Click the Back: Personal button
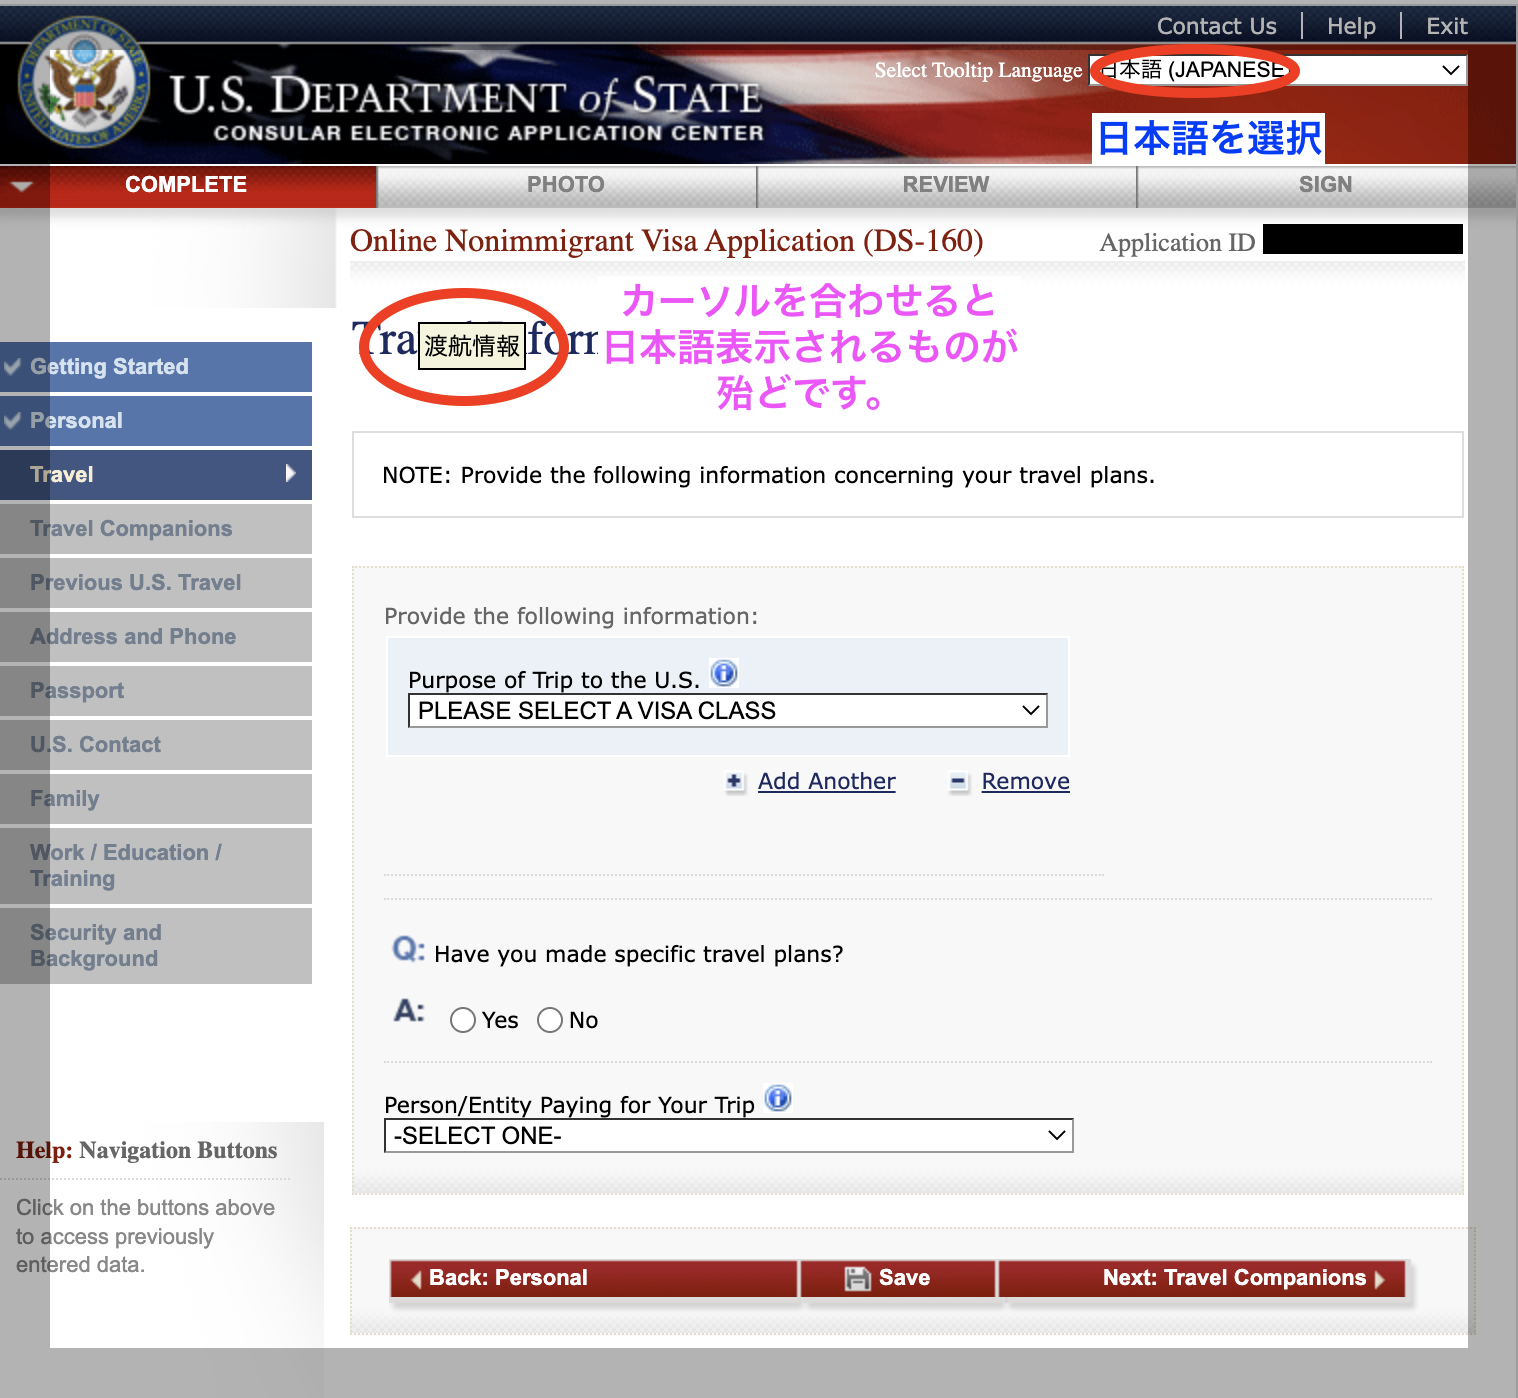This screenshot has width=1518, height=1398. pos(594,1278)
